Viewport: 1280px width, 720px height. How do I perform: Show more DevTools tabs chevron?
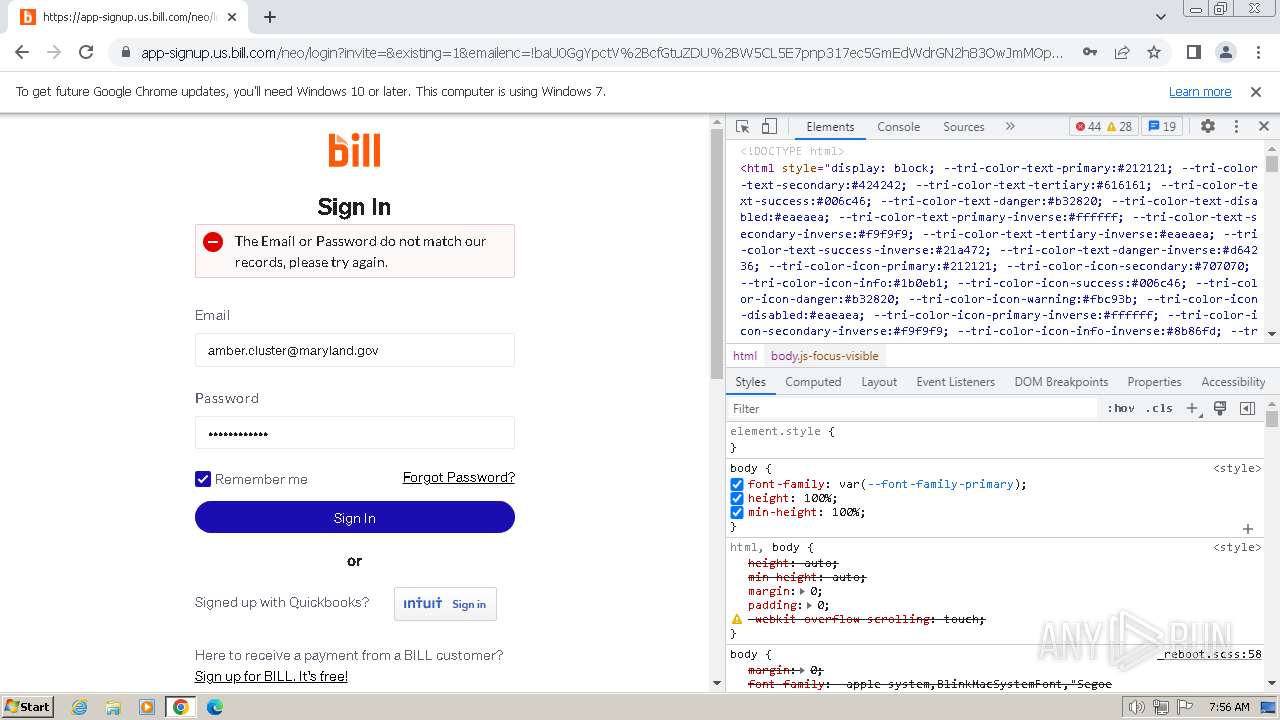[x=1010, y=127]
